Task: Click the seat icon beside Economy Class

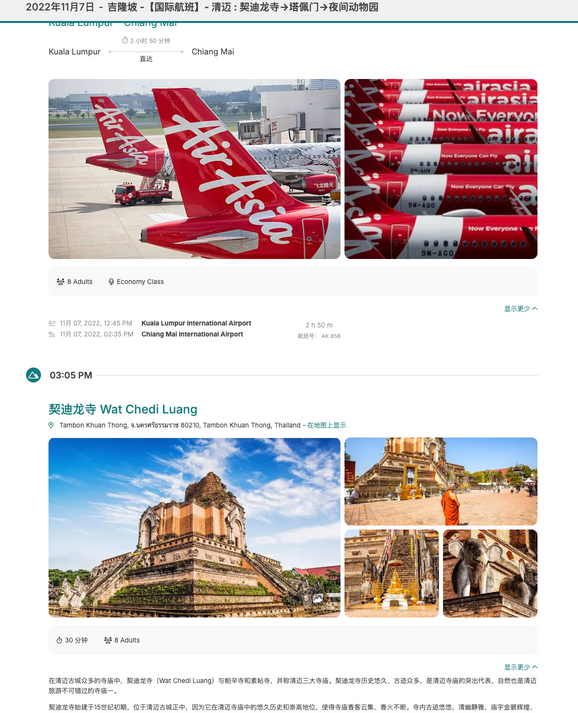Action: 111,282
